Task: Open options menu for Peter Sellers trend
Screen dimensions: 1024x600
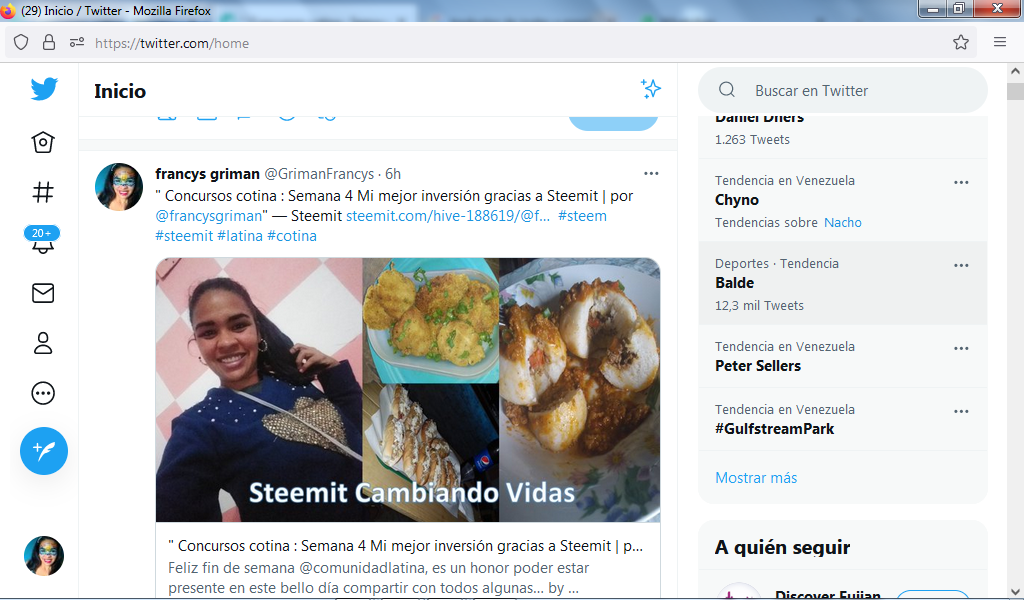Action: pyautogui.click(x=961, y=348)
